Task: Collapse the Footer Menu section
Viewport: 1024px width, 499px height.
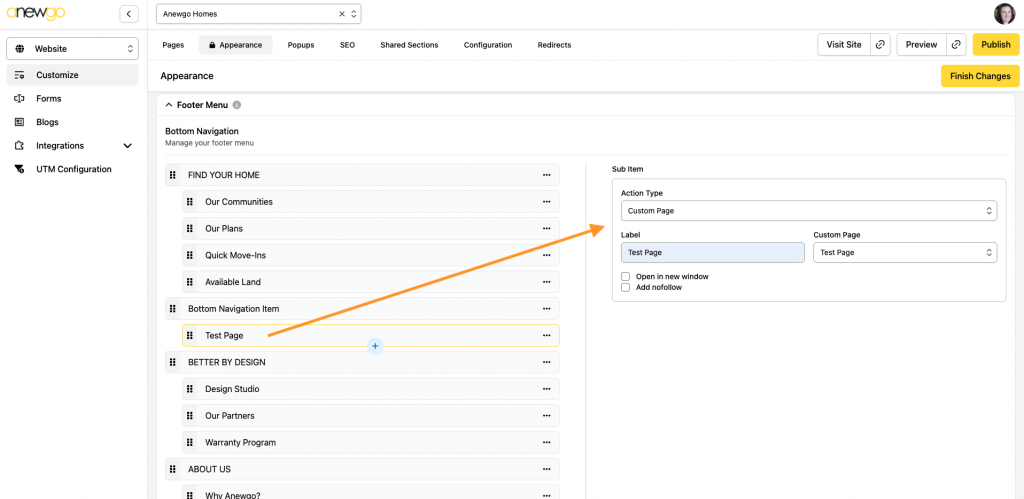Action: [169, 105]
